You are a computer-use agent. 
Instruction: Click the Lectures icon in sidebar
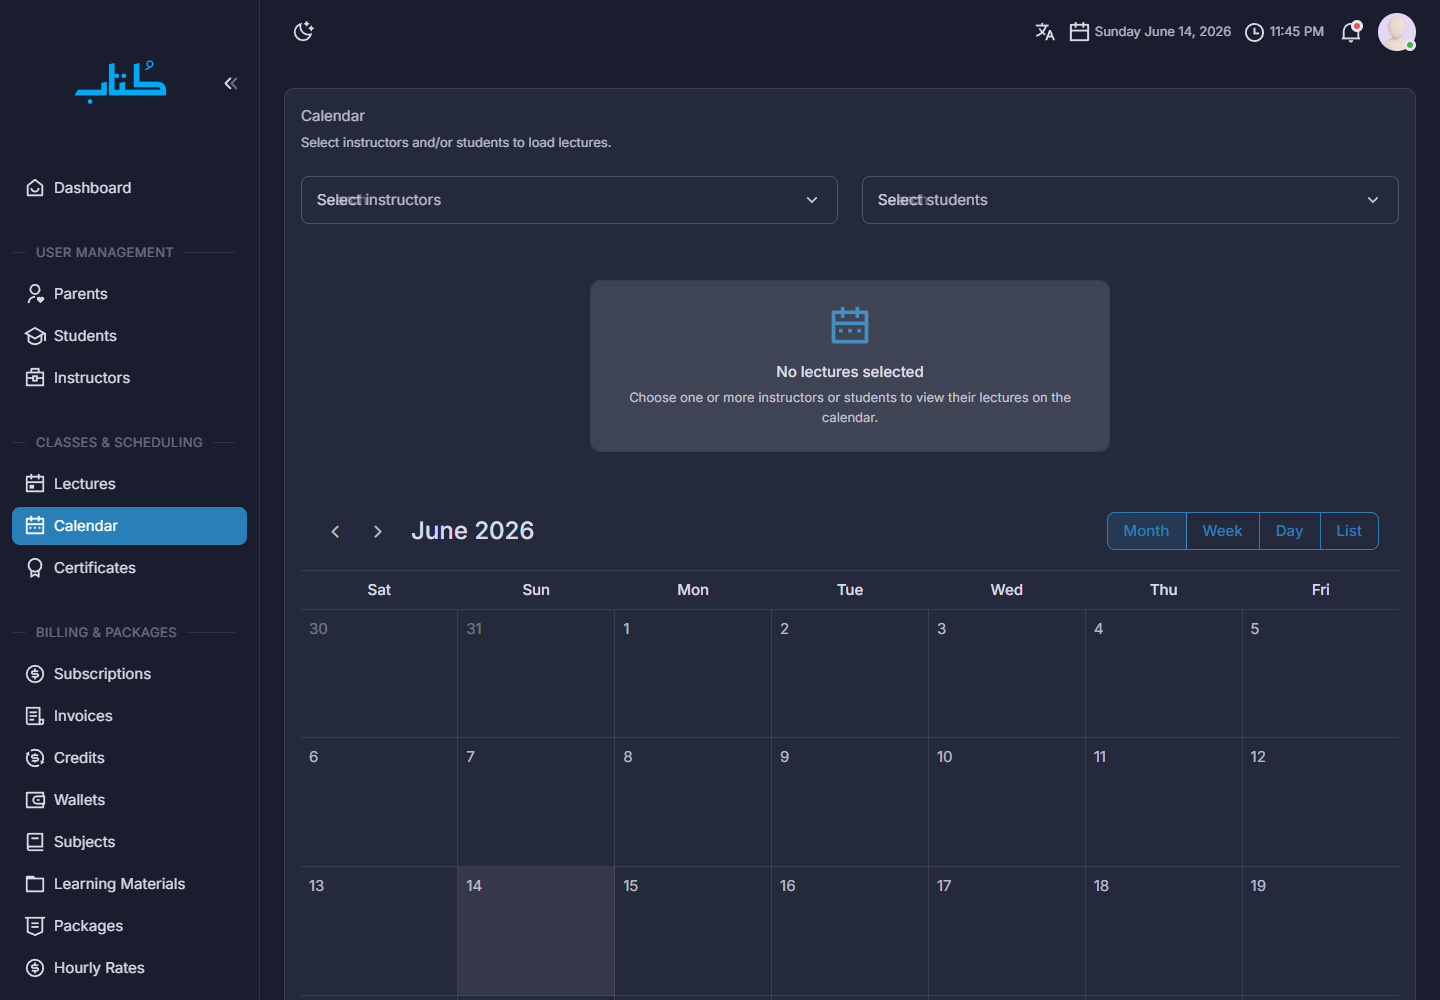(35, 484)
